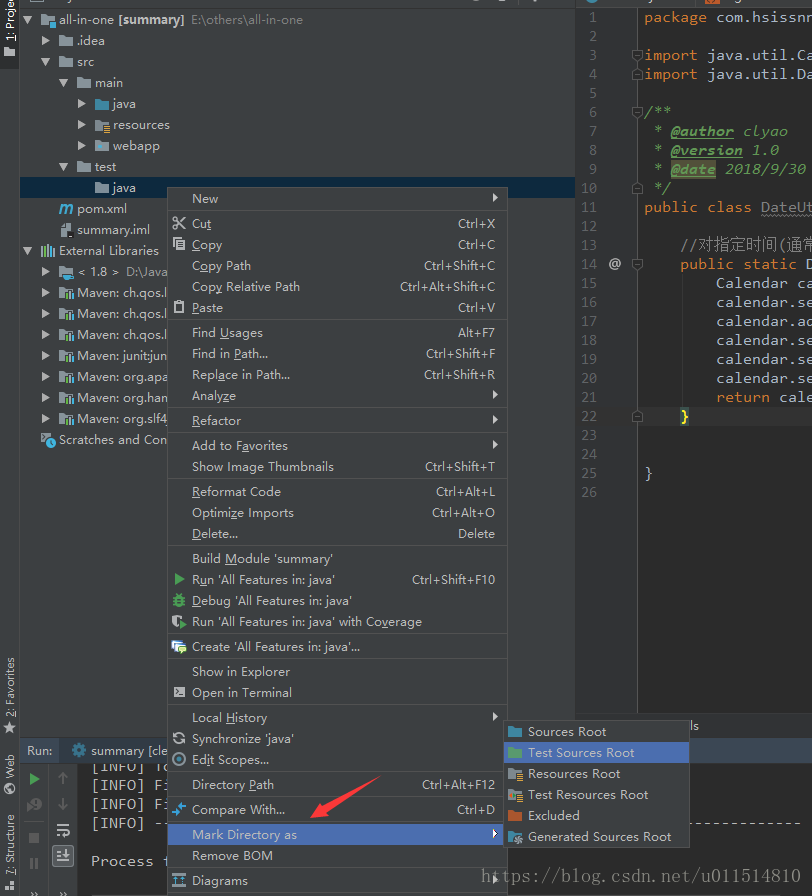Click the External Libraries icon
The image size is (812, 896).
(x=48, y=251)
